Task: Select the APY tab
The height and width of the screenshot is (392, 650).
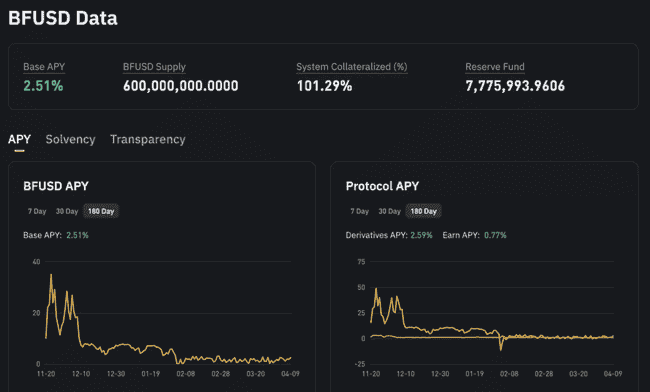Action: [19, 140]
